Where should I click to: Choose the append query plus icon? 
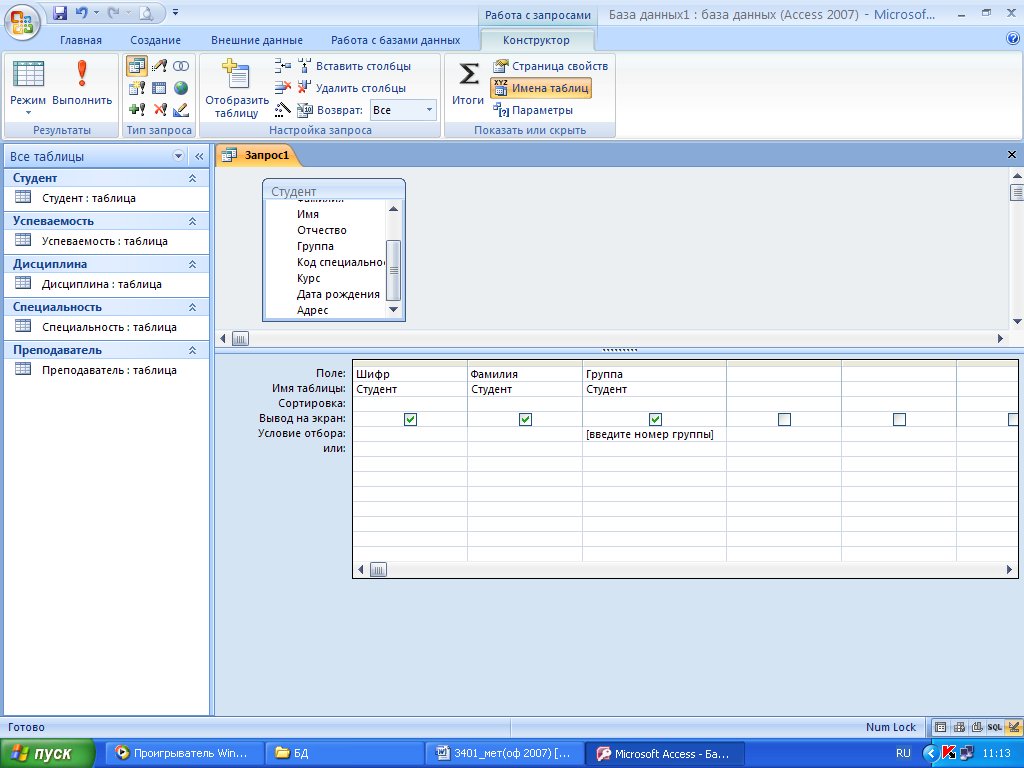[x=137, y=109]
